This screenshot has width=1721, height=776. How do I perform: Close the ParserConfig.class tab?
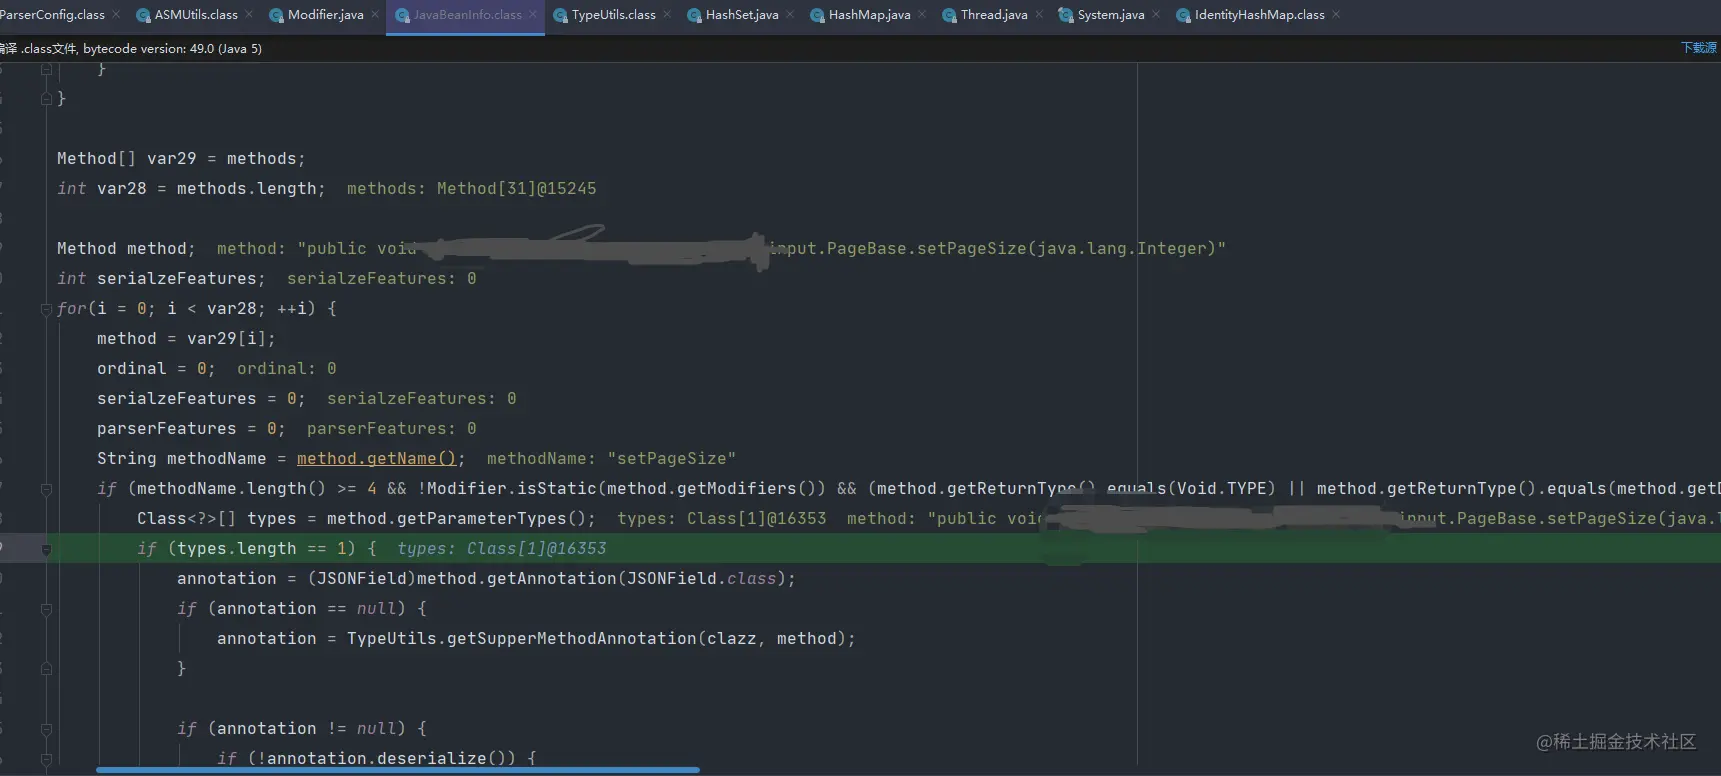116,14
